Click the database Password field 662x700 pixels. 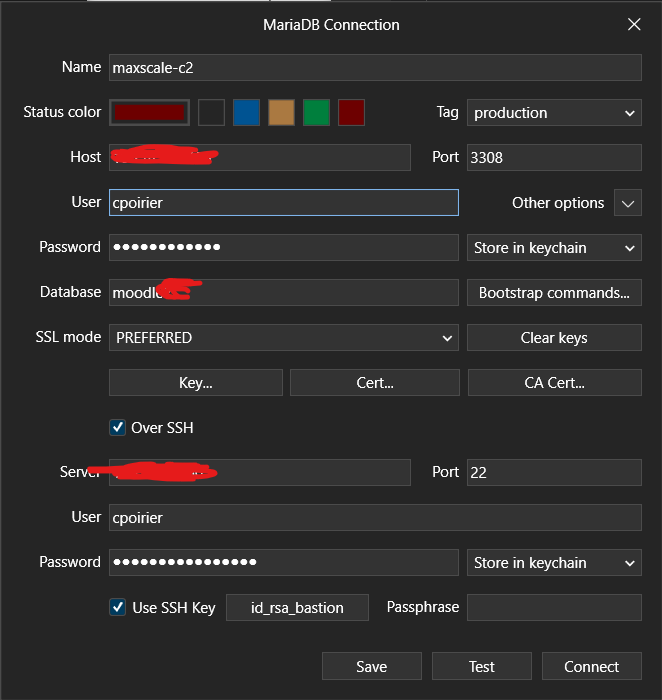[x=284, y=247]
